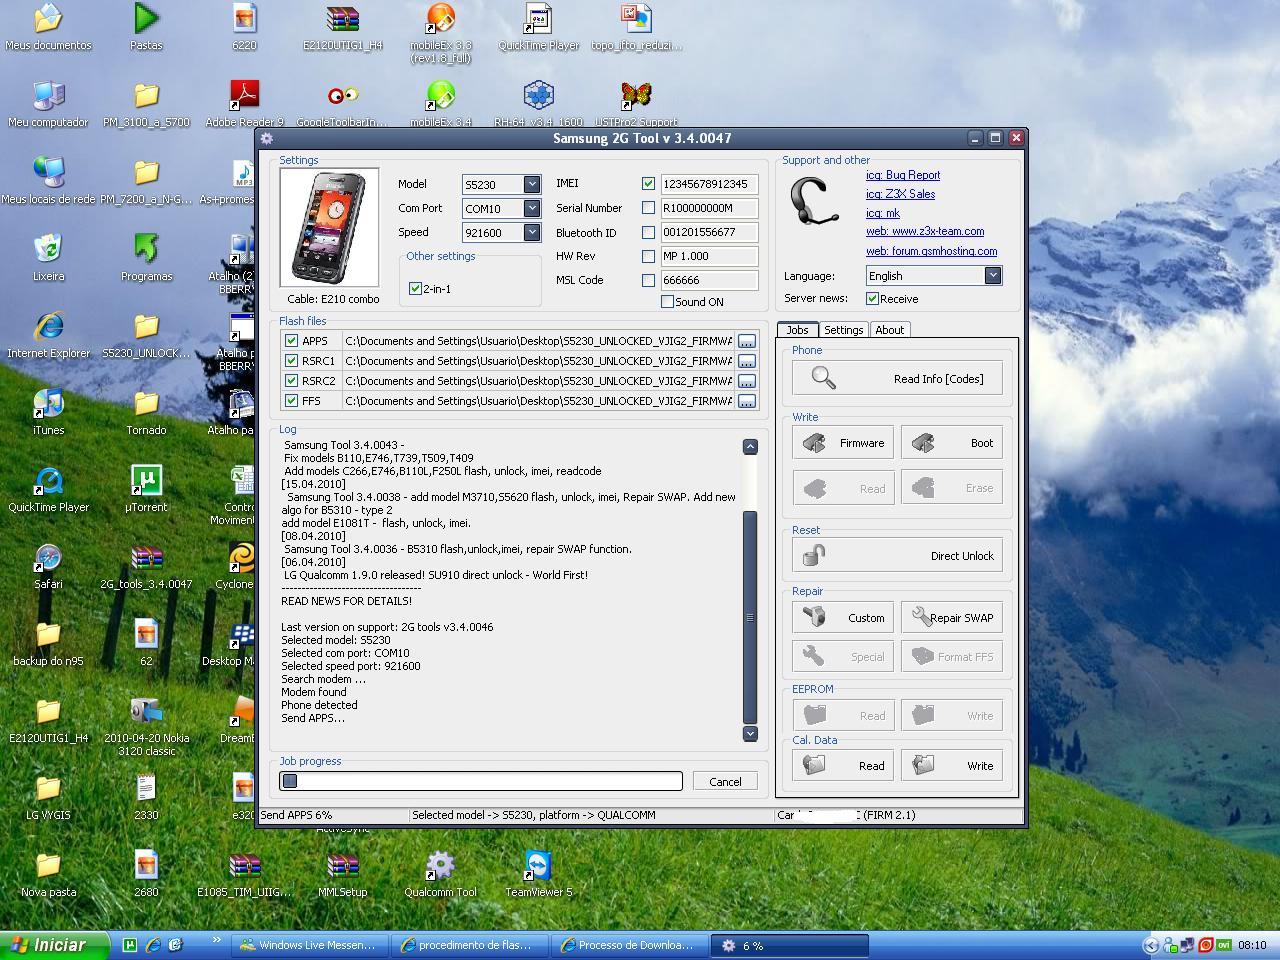Screen dimensions: 1280x960
Task: Browse for the FFS flash file
Action: coord(747,401)
